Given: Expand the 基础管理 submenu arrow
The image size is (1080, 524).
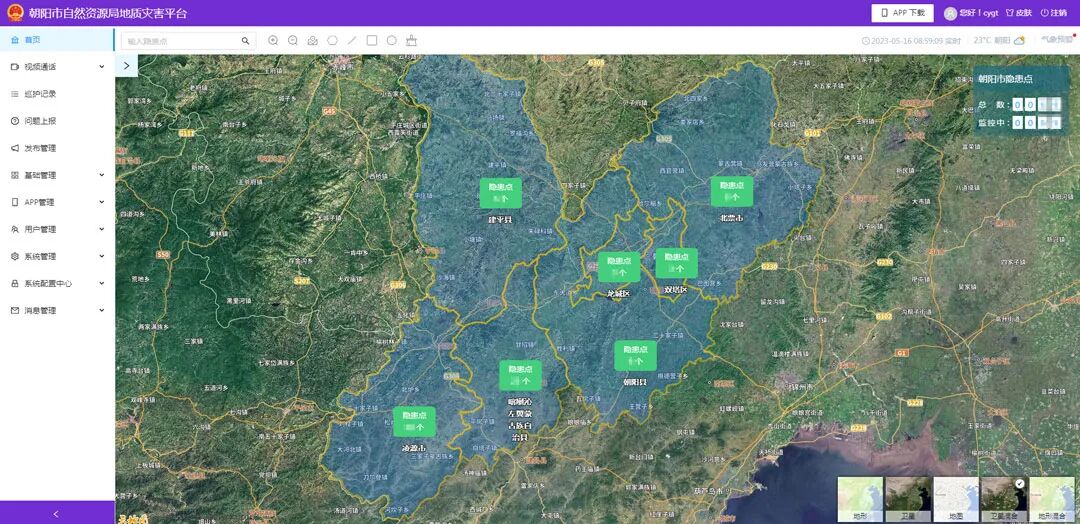Looking at the screenshot, I should pos(102,175).
